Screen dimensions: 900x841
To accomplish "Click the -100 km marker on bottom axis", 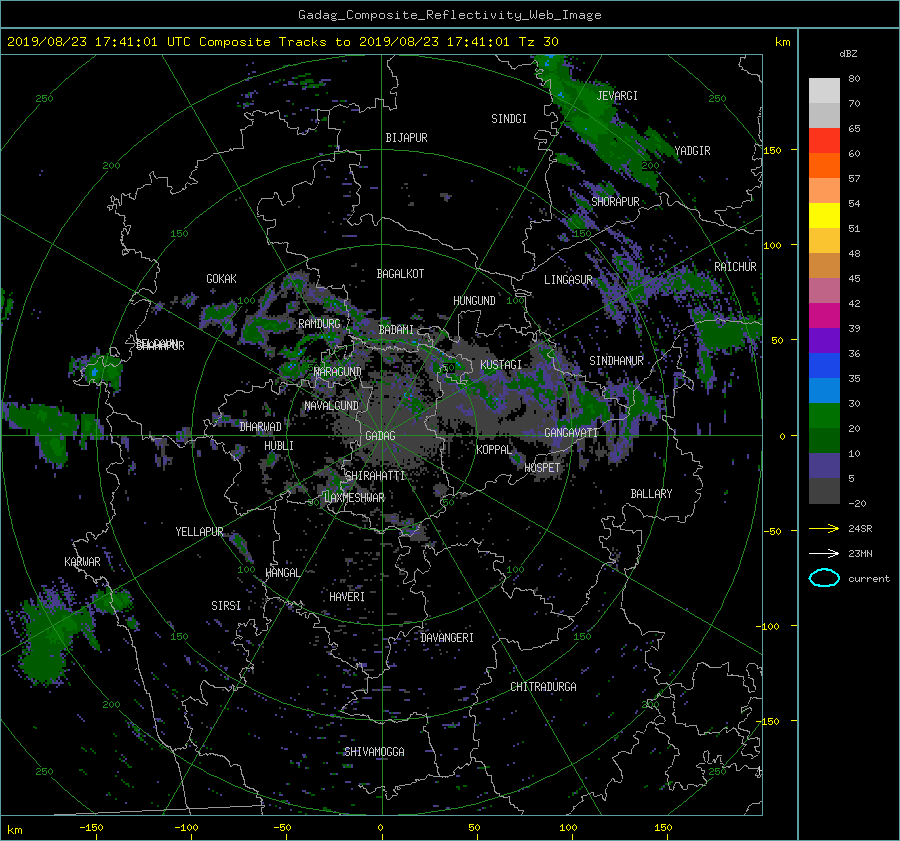I will (186, 828).
